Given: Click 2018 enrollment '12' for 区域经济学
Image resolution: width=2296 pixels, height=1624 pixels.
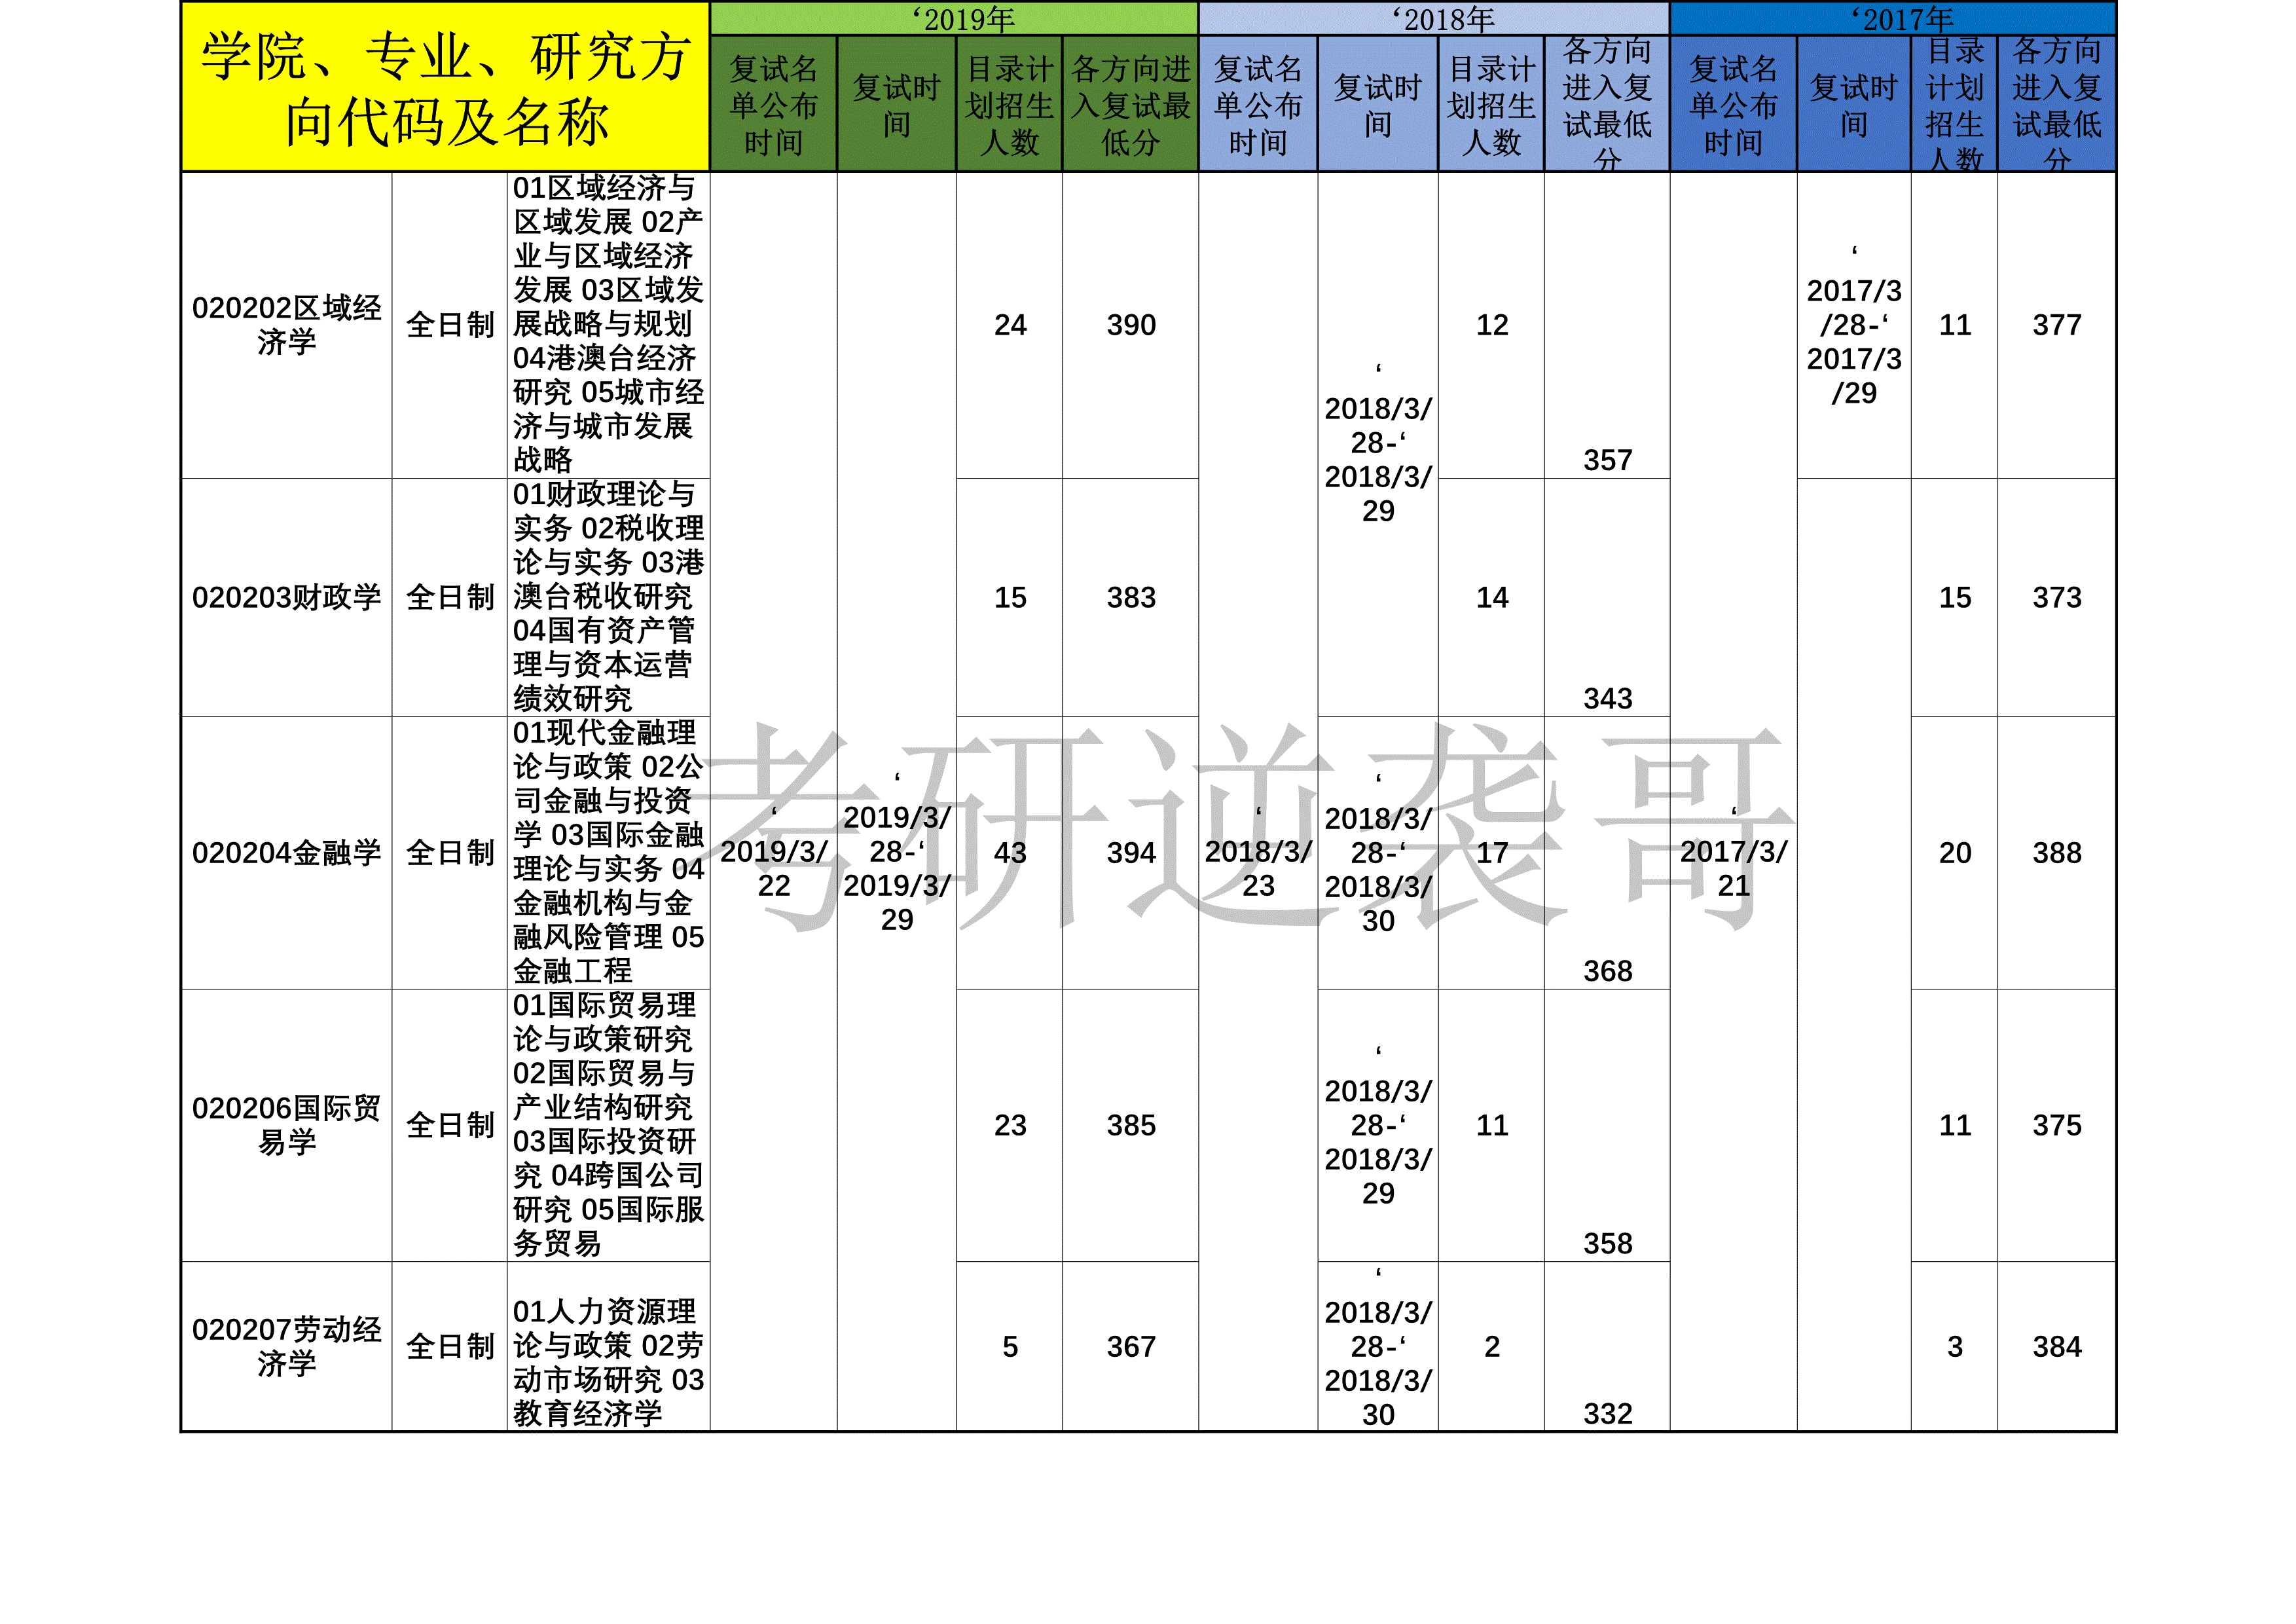Looking at the screenshot, I should pyautogui.click(x=1492, y=325).
